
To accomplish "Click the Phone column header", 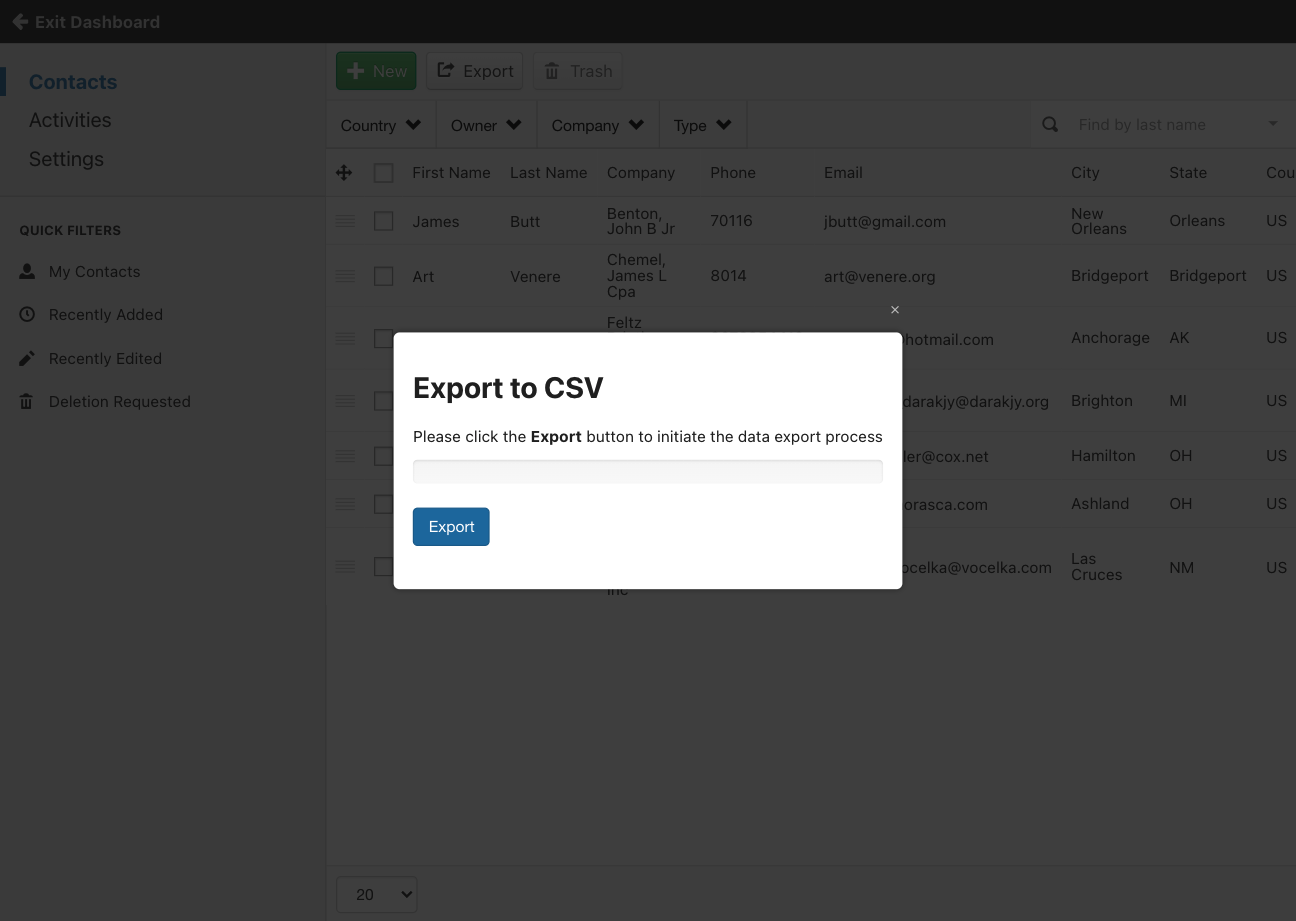I will (x=733, y=173).
